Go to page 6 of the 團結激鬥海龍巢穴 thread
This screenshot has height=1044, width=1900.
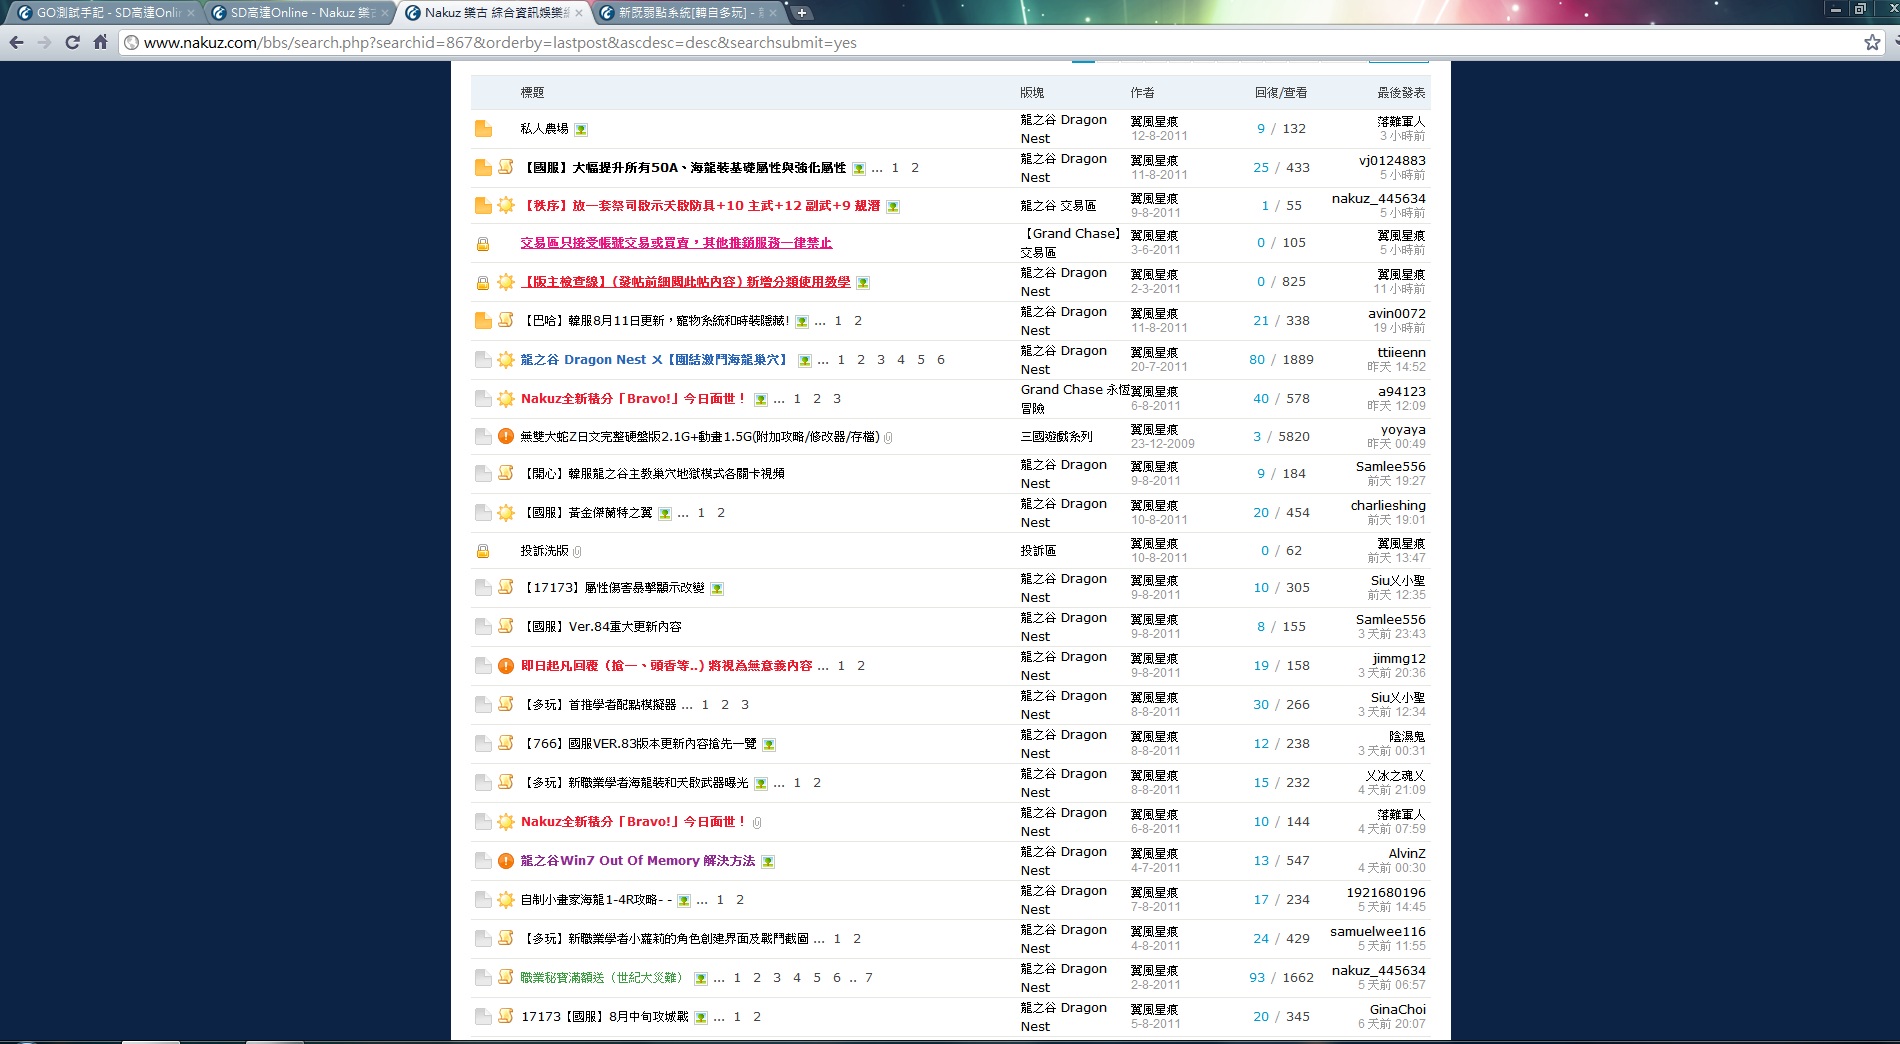point(940,360)
